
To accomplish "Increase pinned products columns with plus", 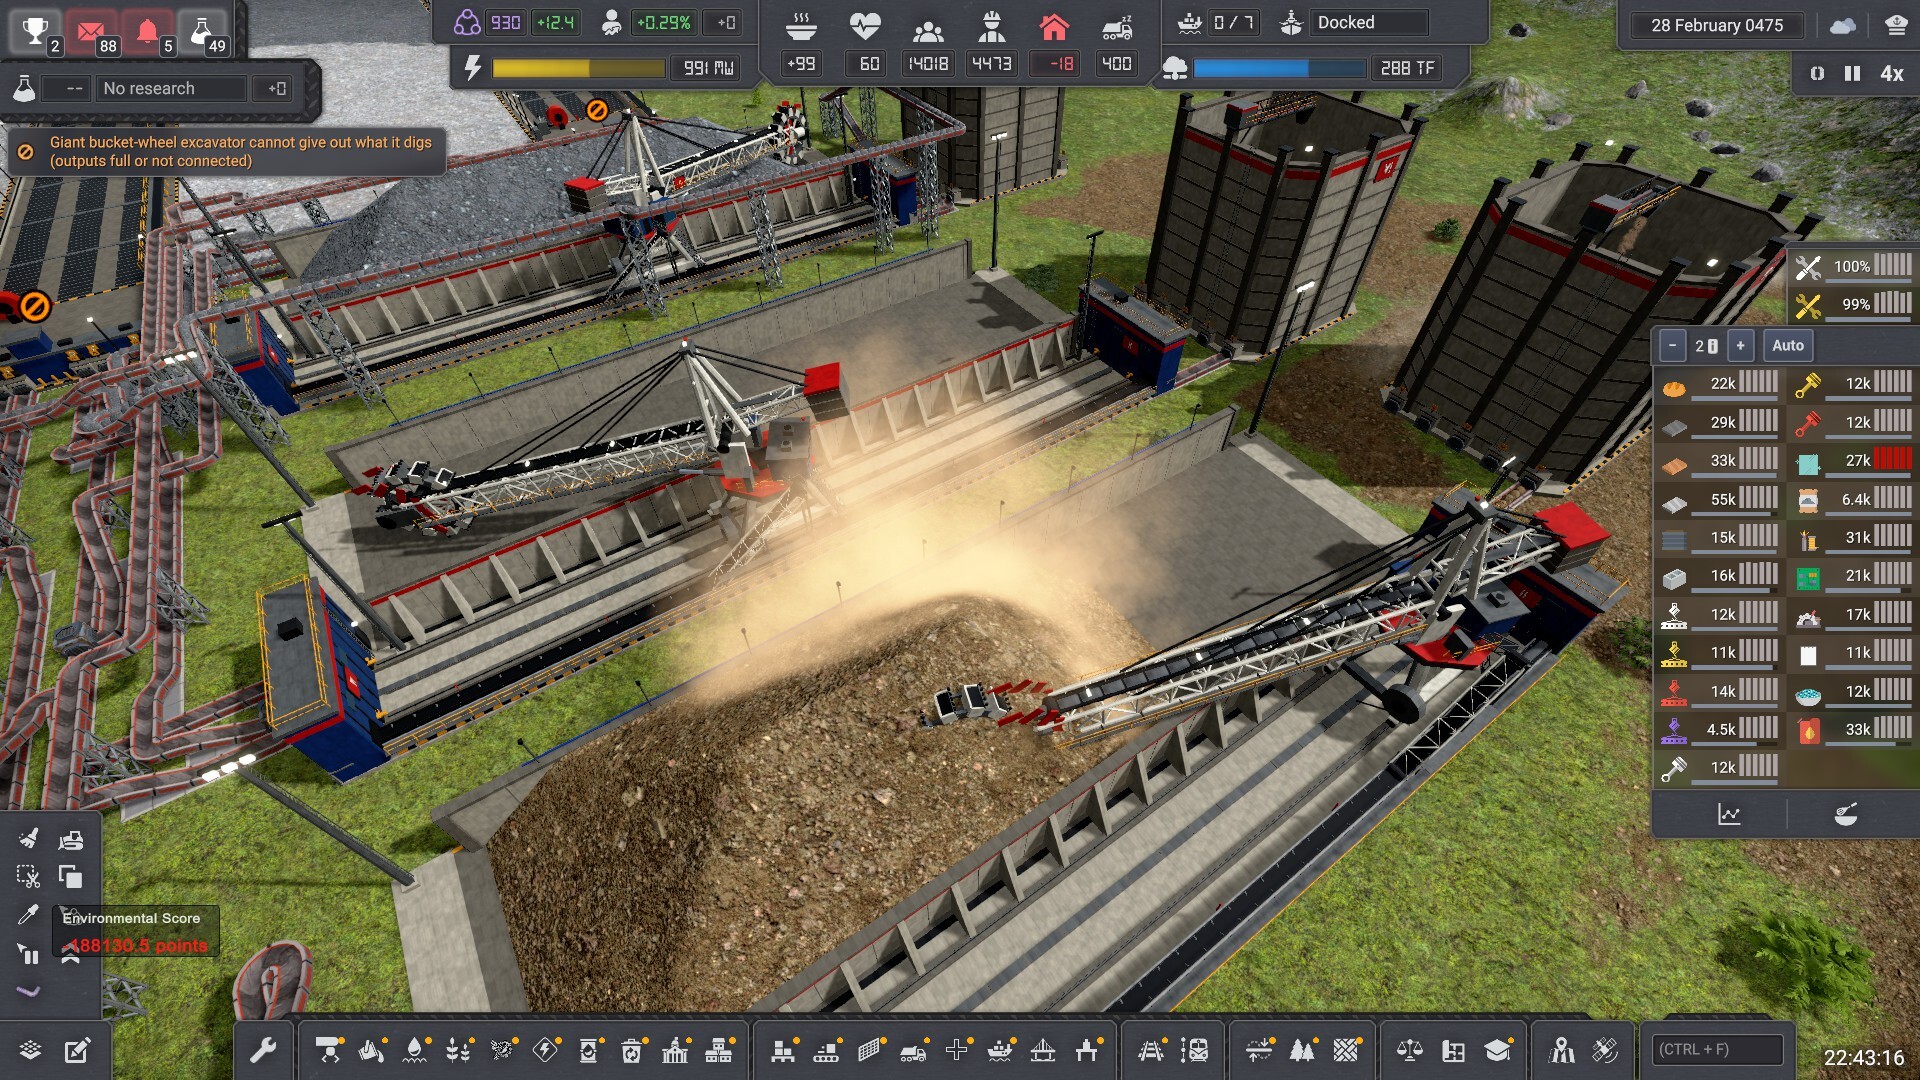I will click(x=1740, y=346).
